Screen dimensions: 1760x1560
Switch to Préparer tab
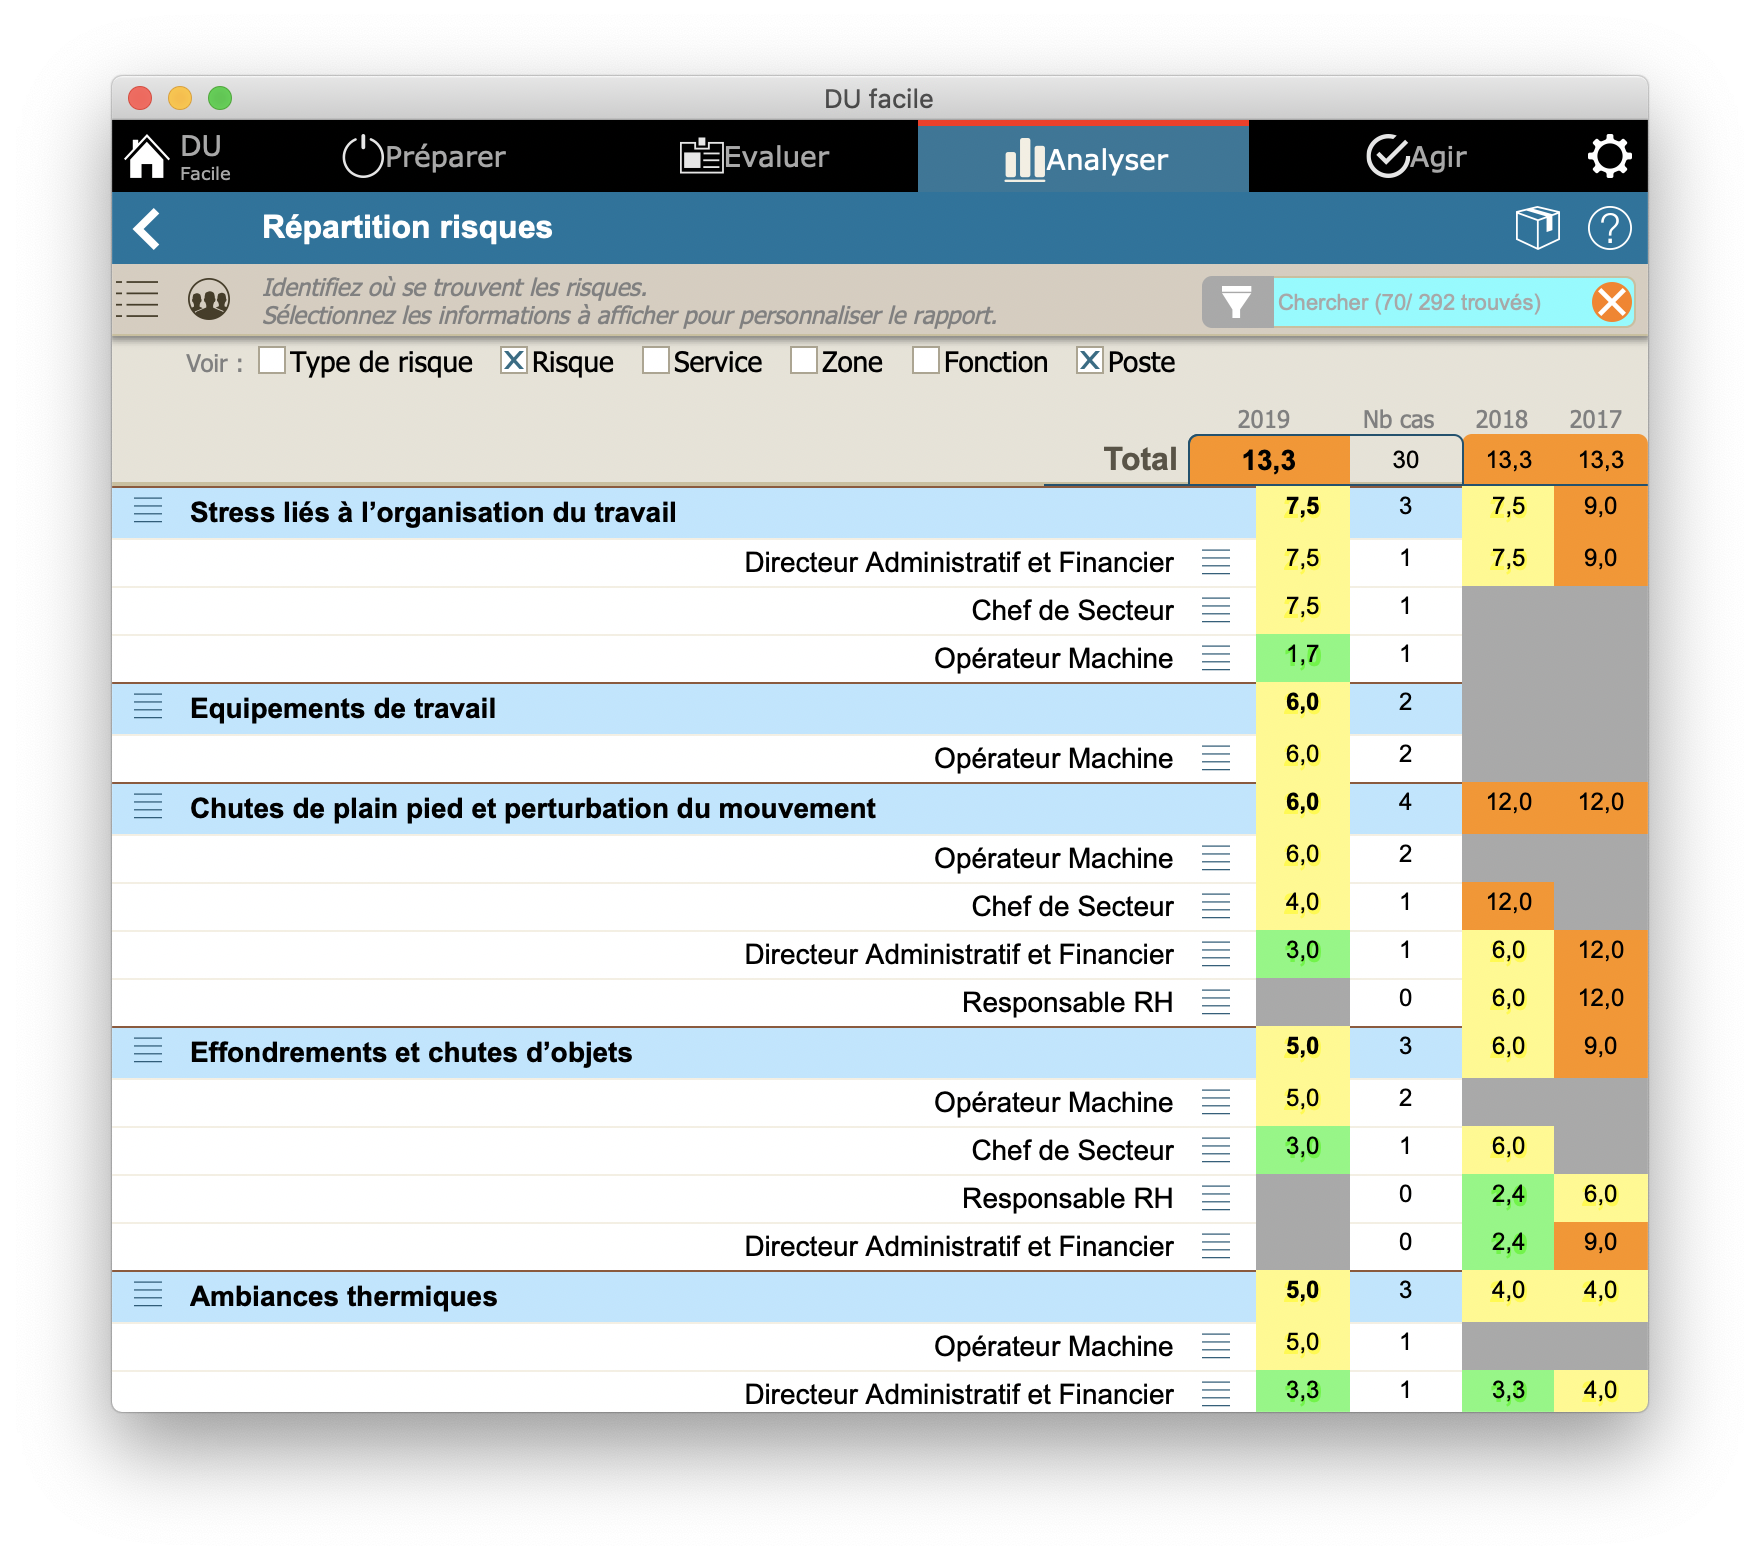pos(424,157)
